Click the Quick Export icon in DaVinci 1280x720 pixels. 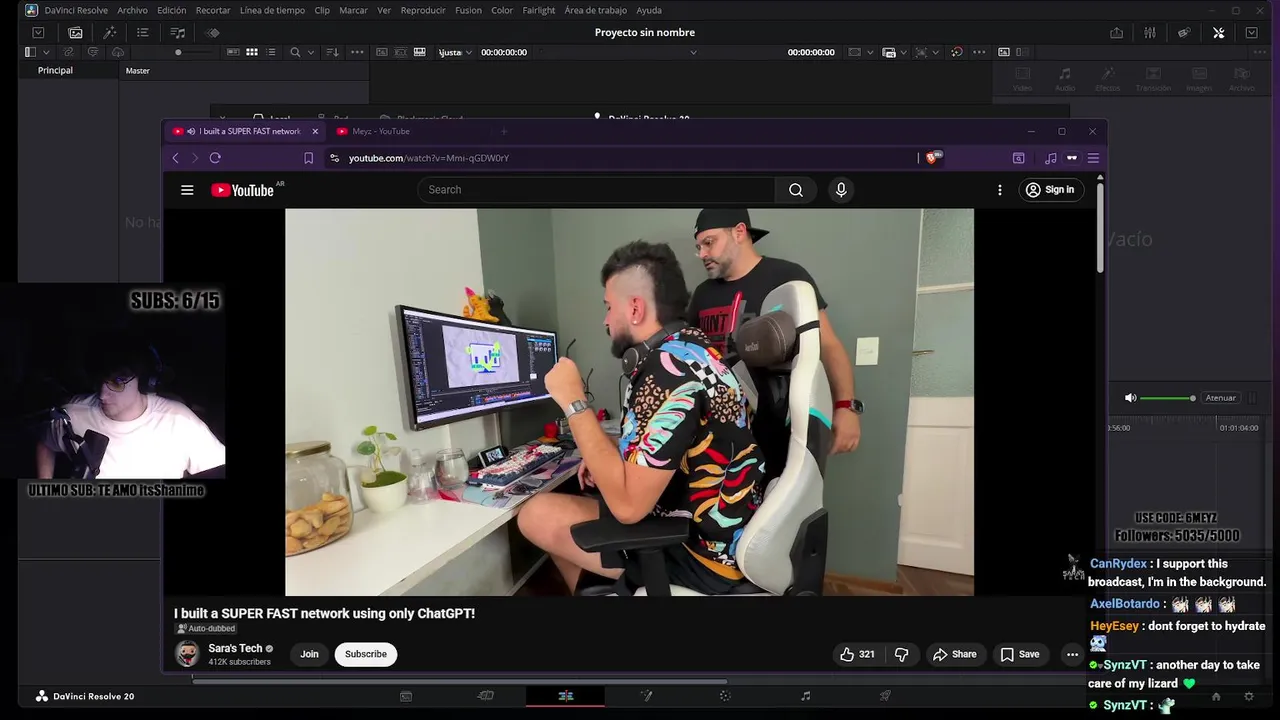coord(1116,33)
